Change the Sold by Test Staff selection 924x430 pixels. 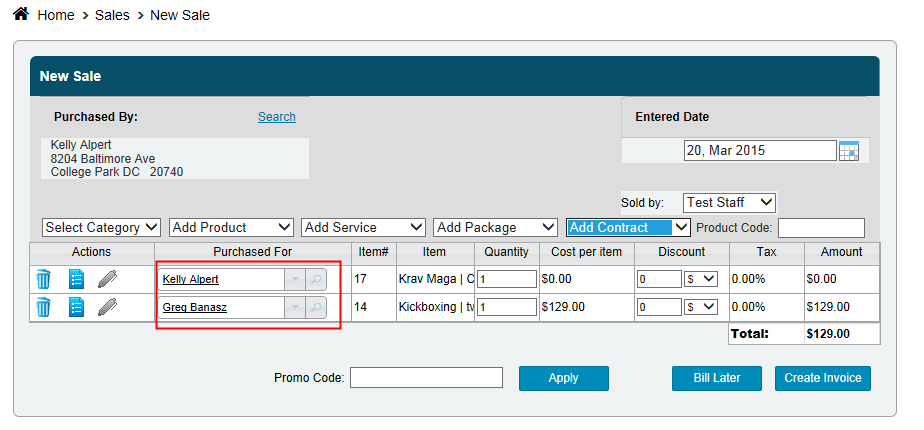(x=729, y=203)
